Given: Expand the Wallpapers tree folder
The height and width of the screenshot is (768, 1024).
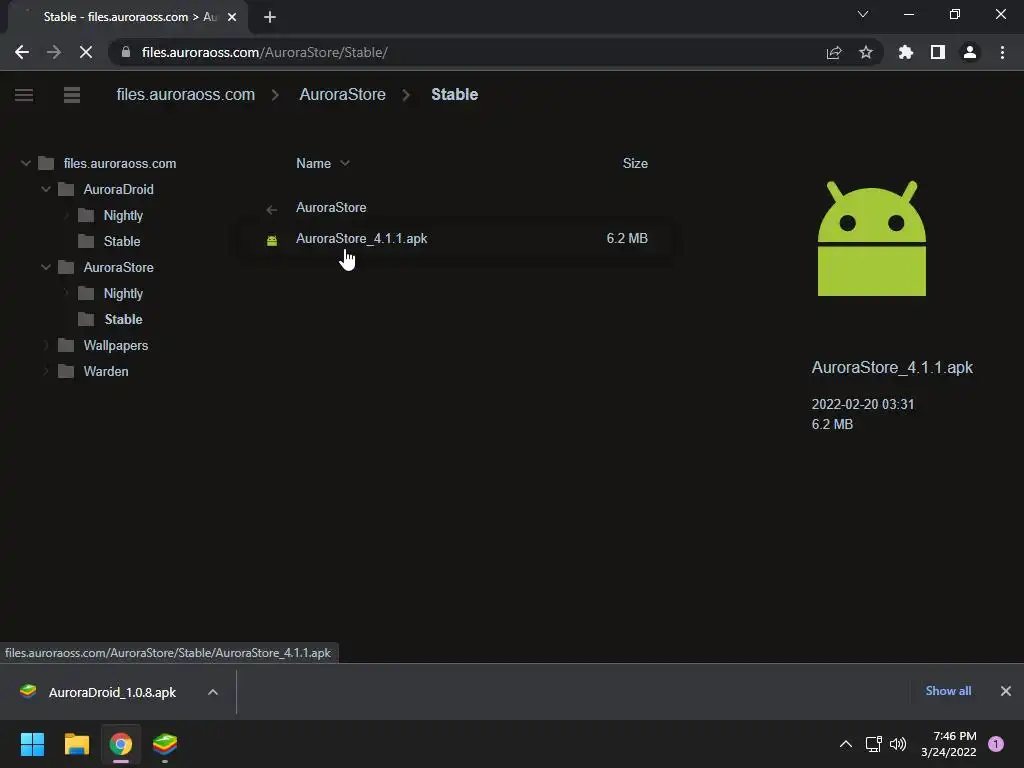Looking at the screenshot, I should [x=46, y=345].
